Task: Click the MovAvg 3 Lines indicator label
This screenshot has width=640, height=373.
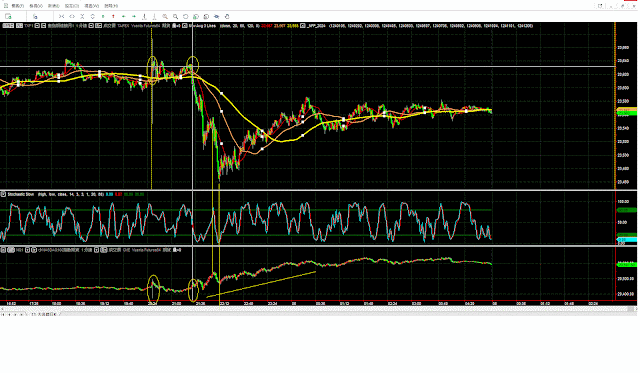Action: tap(202, 25)
